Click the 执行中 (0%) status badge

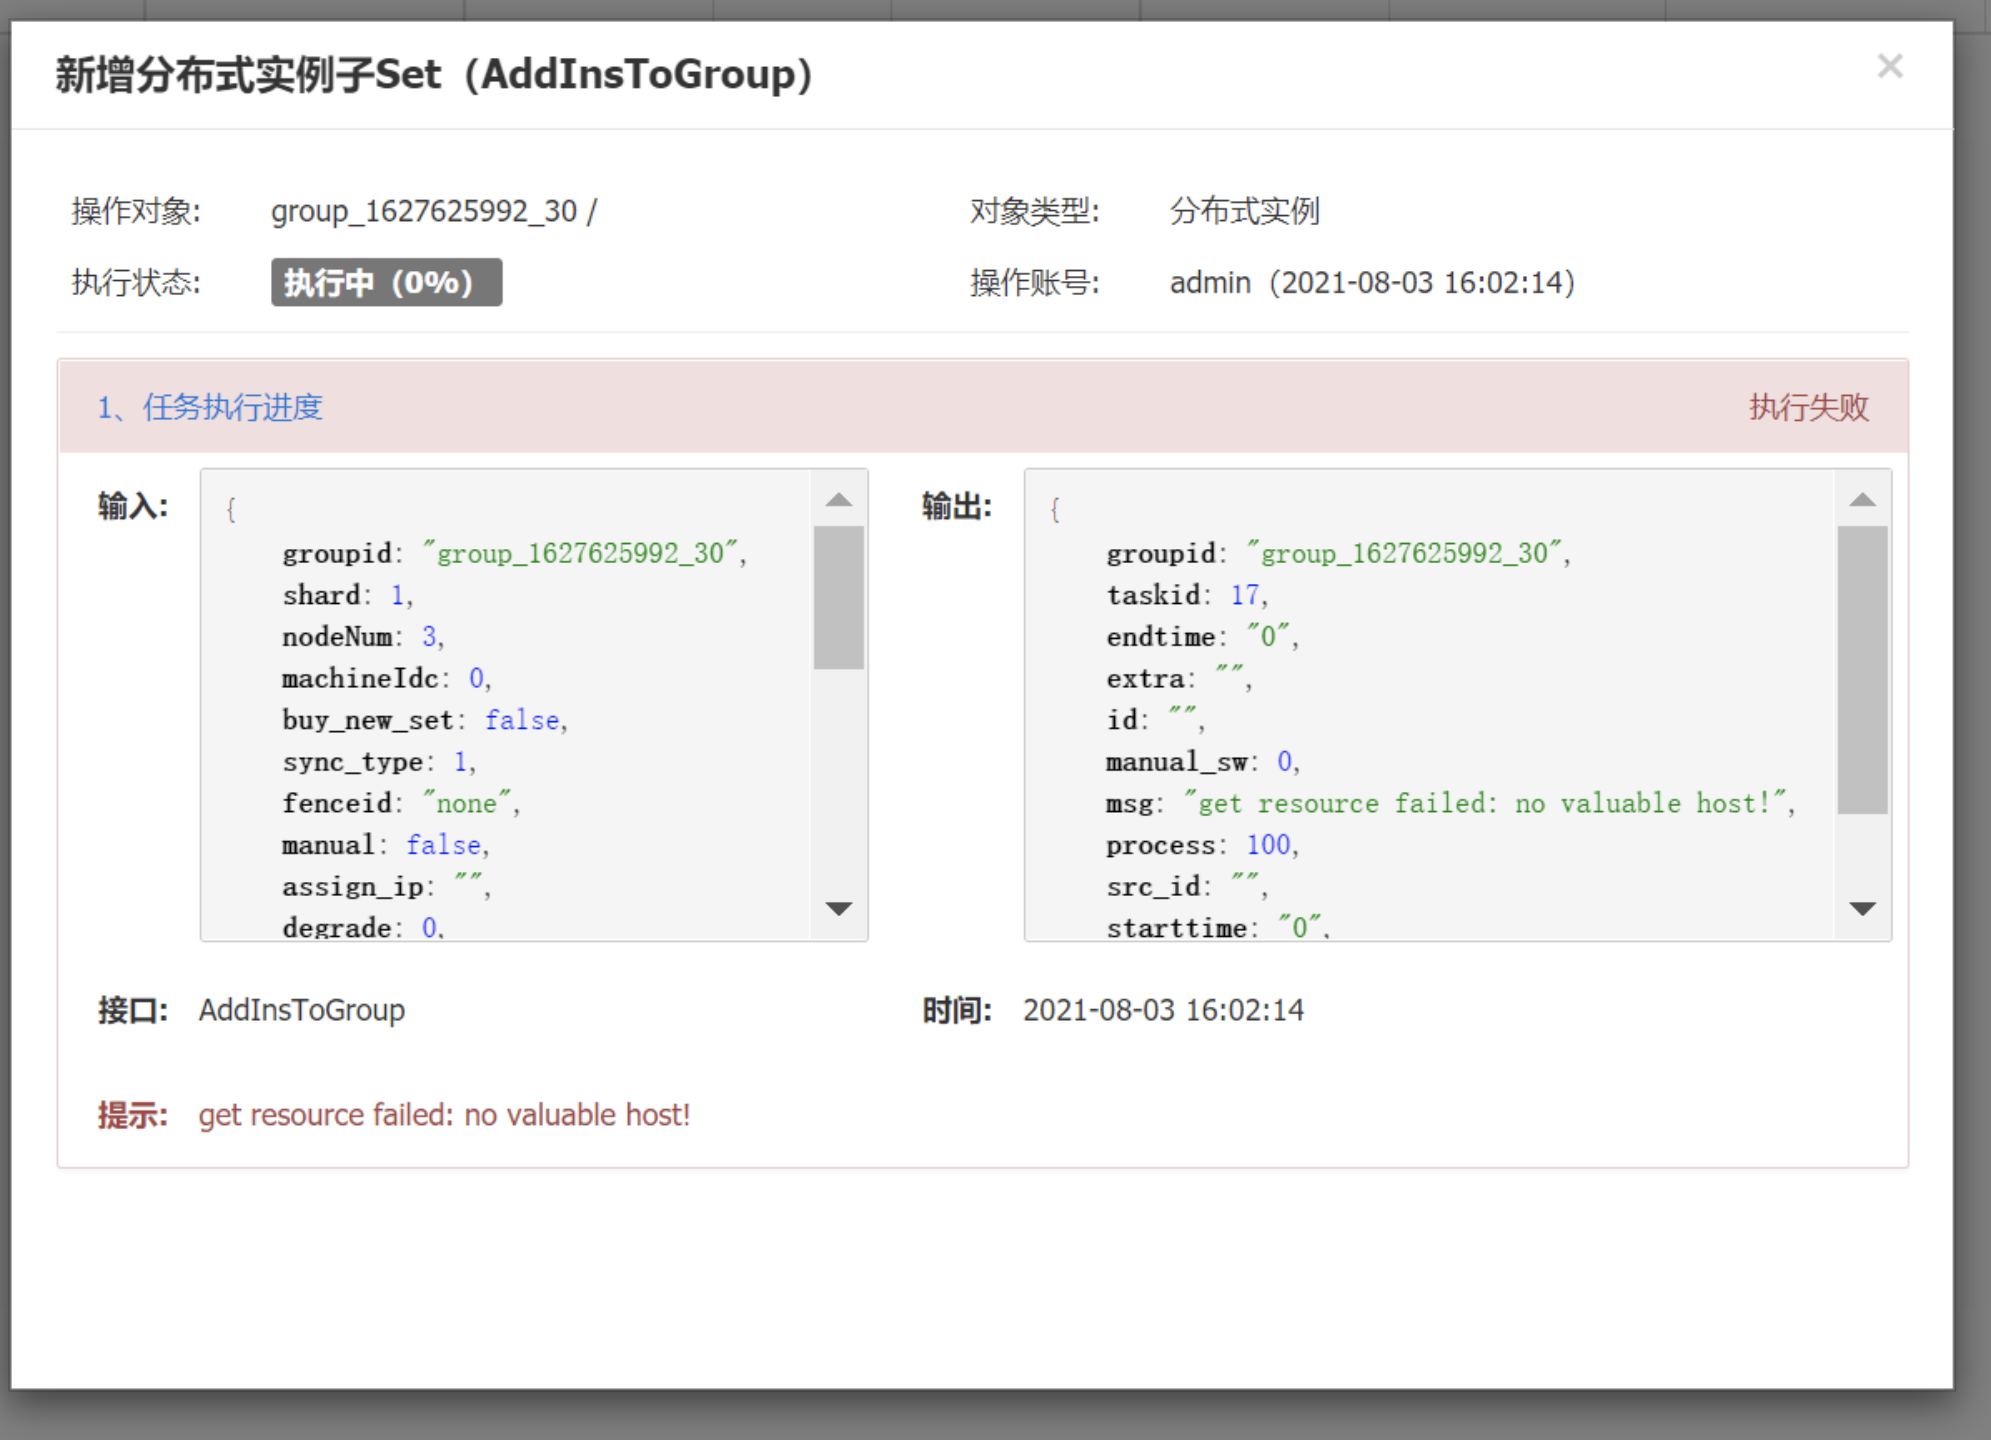coord(386,283)
